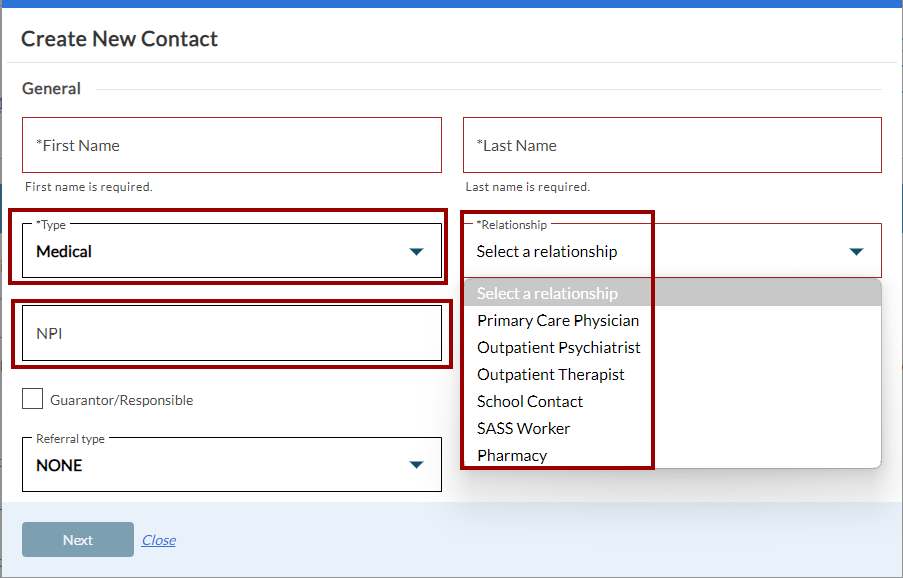Enable the Guarantor/Responsible checkbox
This screenshot has width=903, height=578.
pyautogui.click(x=33, y=399)
